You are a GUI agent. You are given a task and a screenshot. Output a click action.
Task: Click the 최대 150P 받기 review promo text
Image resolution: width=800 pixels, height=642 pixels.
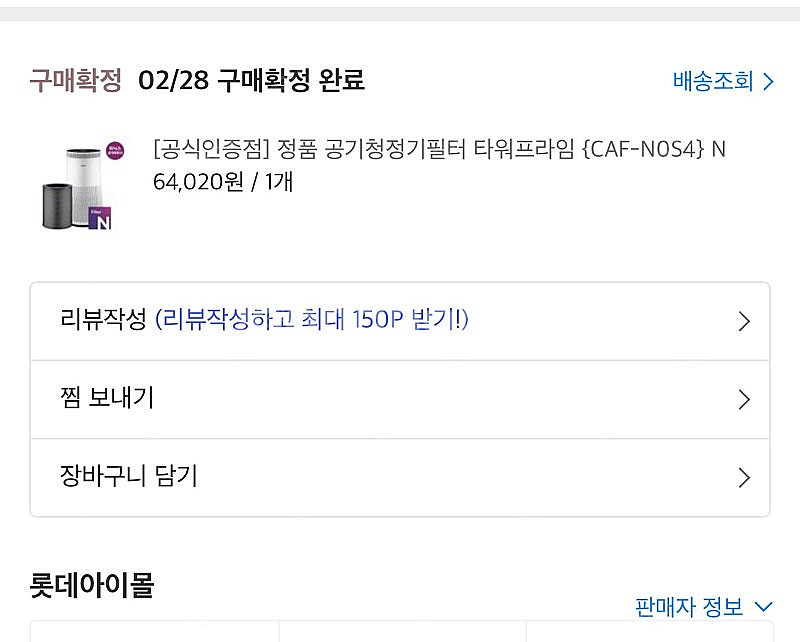[312, 320]
